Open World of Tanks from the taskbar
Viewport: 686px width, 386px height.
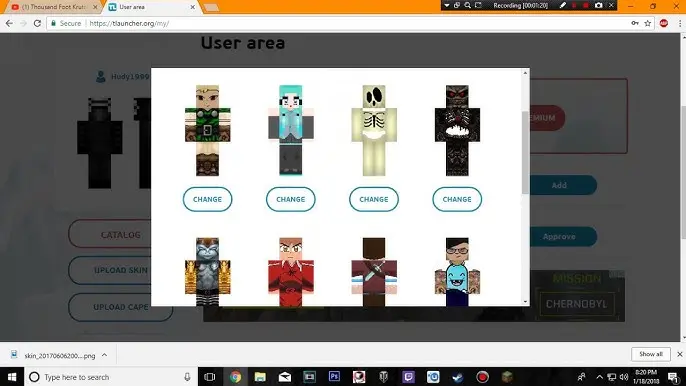click(384, 377)
